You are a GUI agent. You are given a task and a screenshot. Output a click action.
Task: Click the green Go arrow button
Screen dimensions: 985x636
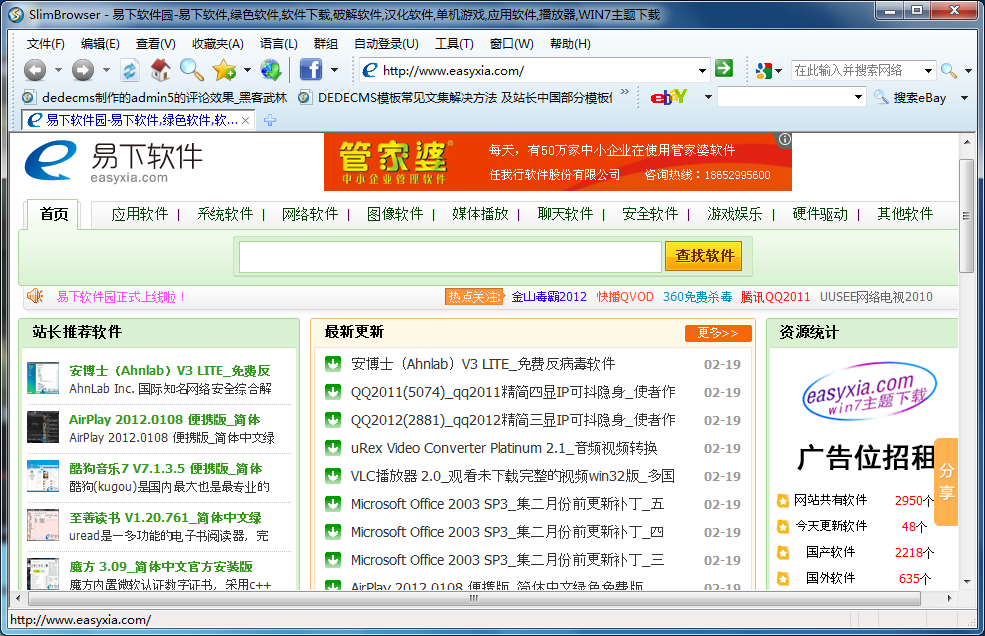[724, 69]
